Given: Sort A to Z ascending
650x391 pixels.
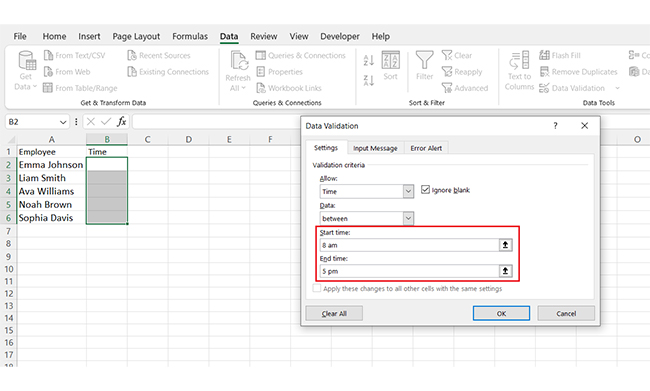Looking at the screenshot, I should (369, 60).
